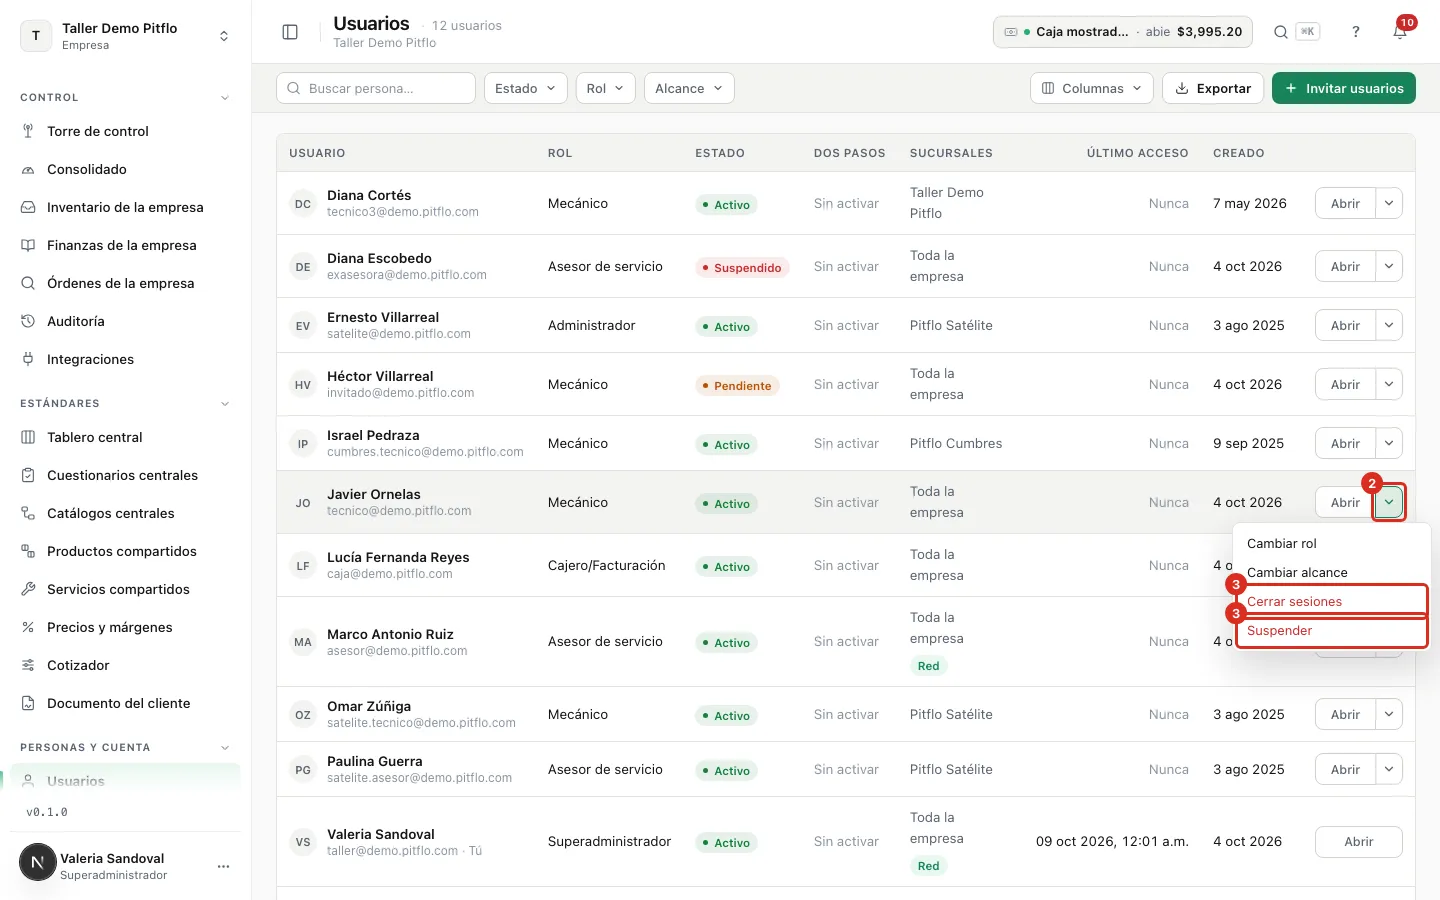Focus the Buscar persona search field
The width and height of the screenshot is (1440, 900).
tap(376, 88)
